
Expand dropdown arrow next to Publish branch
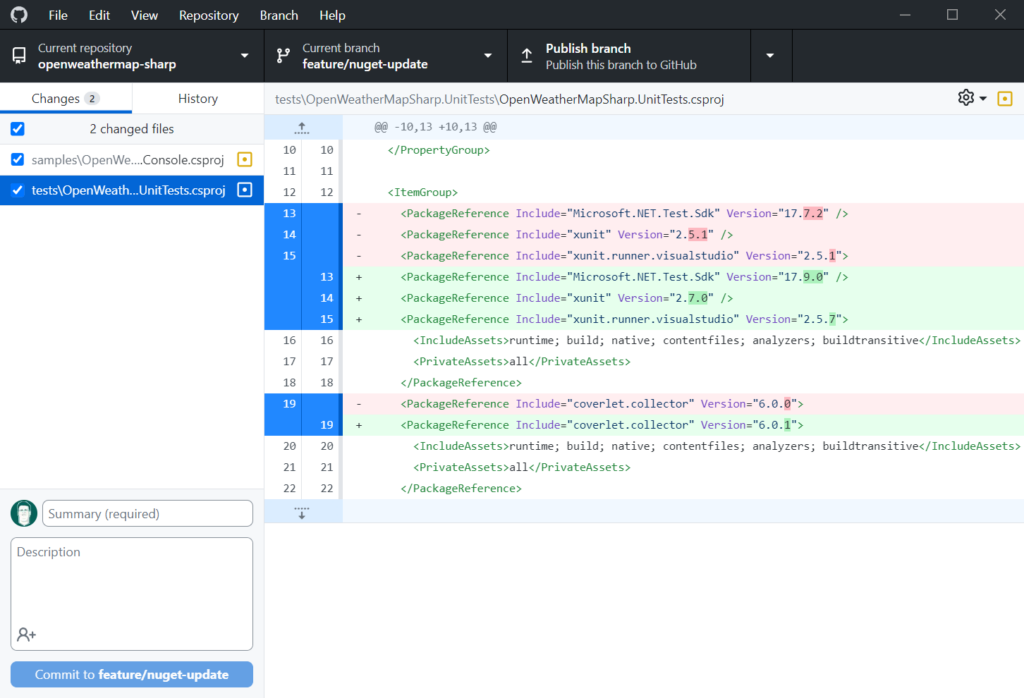tap(769, 56)
